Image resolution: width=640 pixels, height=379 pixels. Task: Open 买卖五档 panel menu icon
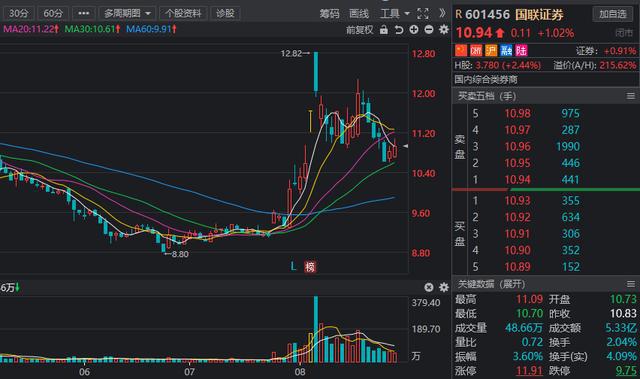pyautogui.click(x=631, y=96)
